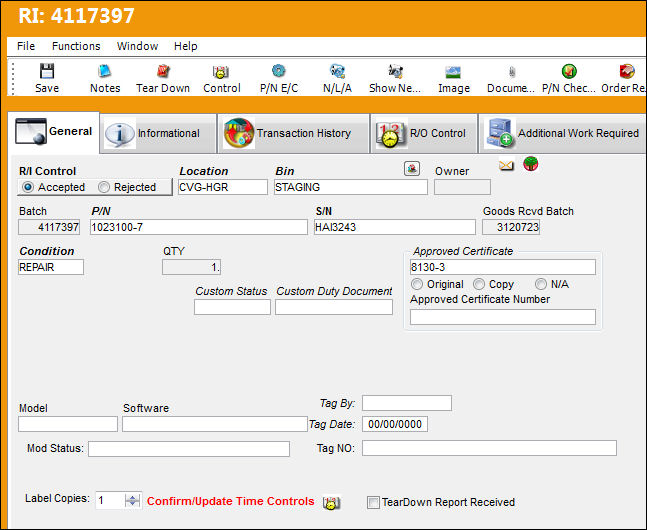Open Notes from the toolbar
The height and width of the screenshot is (530, 647).
pyautogui.click(x=105, y=78)
